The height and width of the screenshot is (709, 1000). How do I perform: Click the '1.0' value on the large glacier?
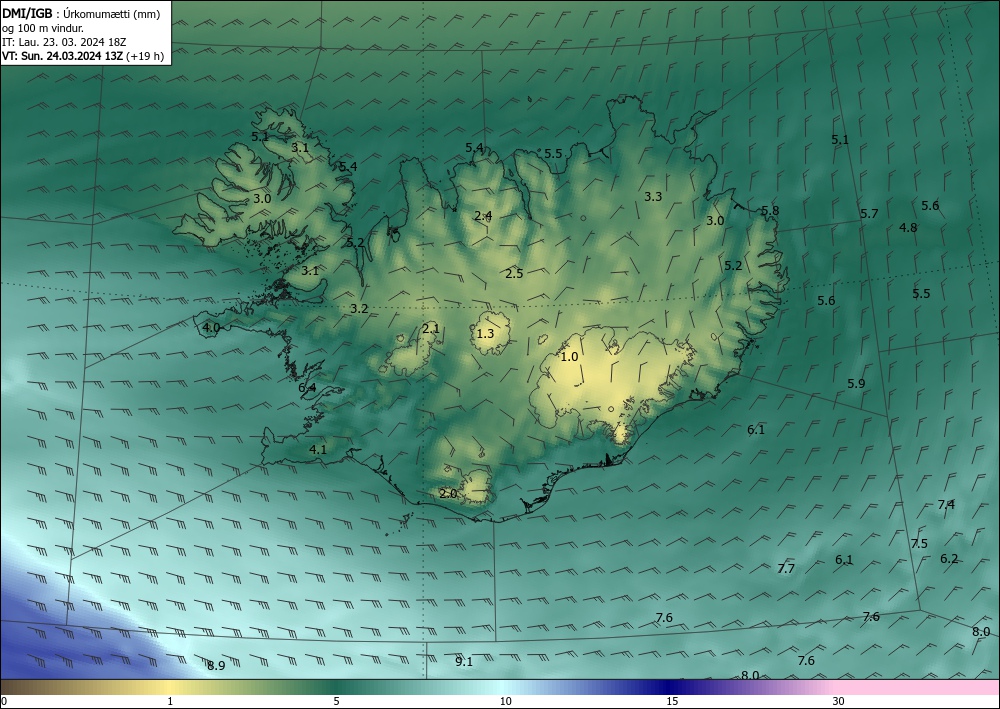coord(569,356)
